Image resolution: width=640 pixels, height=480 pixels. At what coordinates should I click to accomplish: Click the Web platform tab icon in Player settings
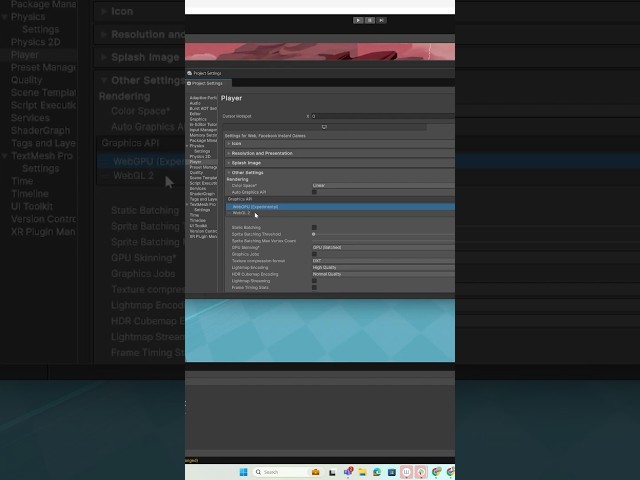click(324, 127)
